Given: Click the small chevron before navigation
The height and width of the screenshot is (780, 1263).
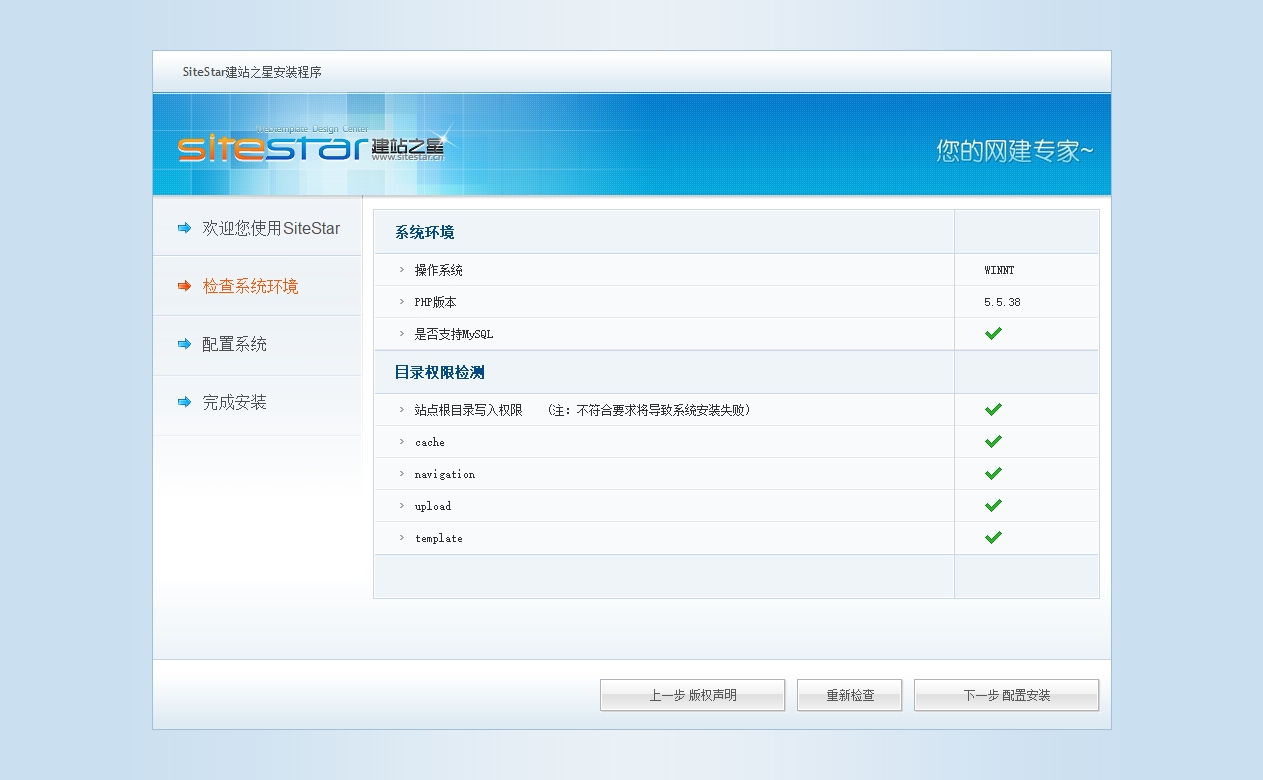Looking at the screenshot, I should click(x=402, y=474).
